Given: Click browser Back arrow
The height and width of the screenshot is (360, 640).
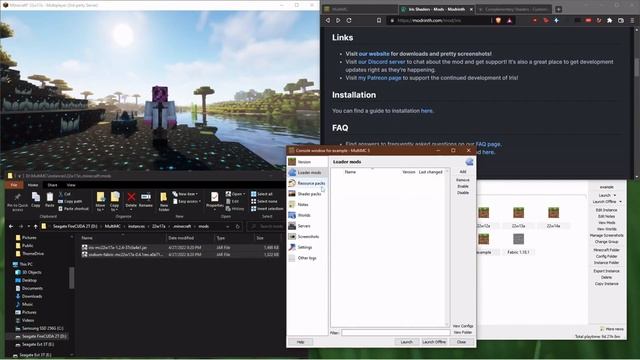Looking at the screenshot, I should [x=327, y=20].
